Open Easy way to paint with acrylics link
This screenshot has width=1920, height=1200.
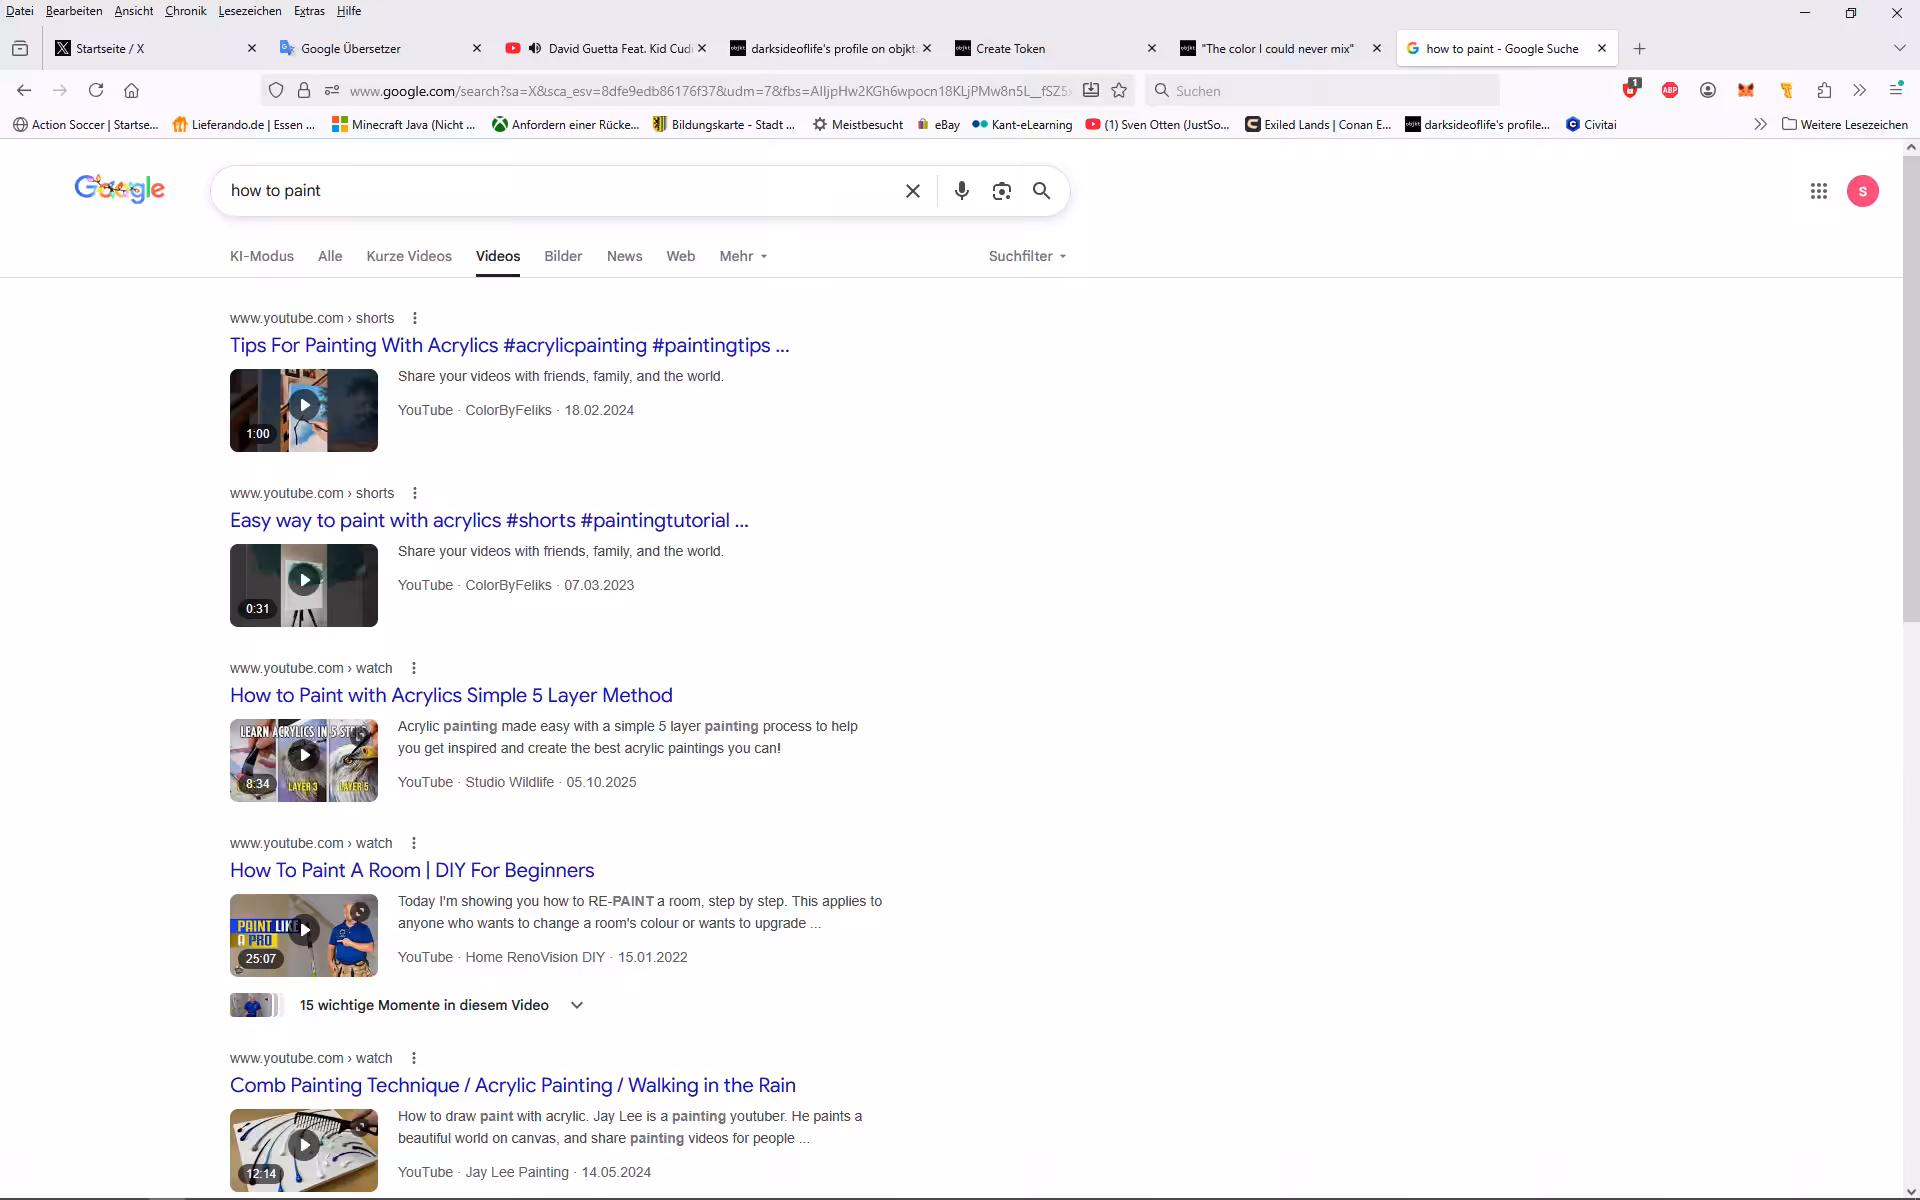point(489,520)
